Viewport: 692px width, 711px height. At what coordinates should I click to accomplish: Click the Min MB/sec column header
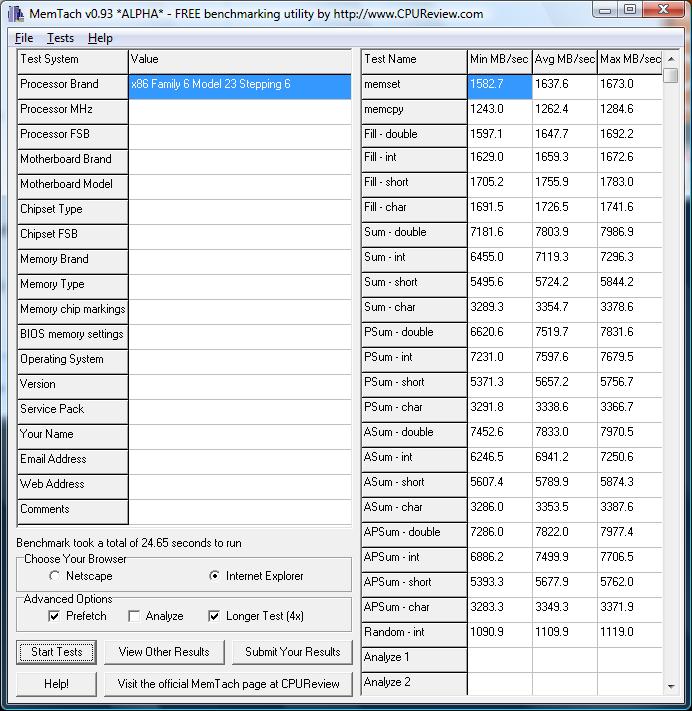(500, 62)
